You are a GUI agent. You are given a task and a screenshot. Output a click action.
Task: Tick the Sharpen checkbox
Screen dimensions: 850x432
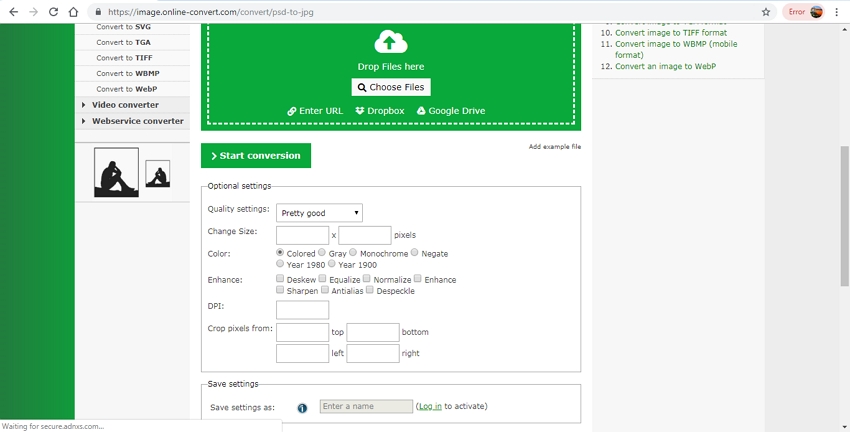[280, 290]
